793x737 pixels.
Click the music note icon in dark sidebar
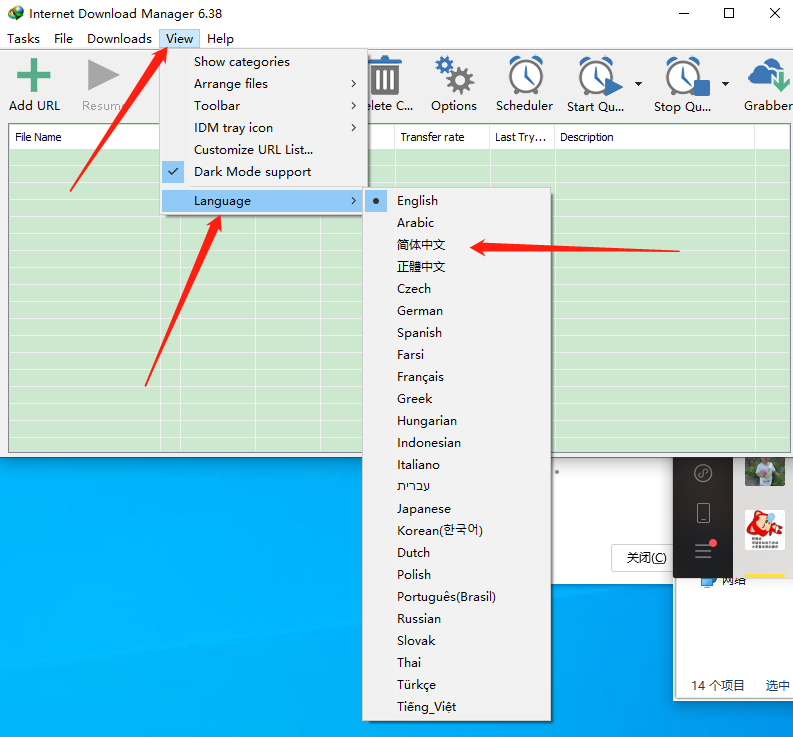point(703,473)
